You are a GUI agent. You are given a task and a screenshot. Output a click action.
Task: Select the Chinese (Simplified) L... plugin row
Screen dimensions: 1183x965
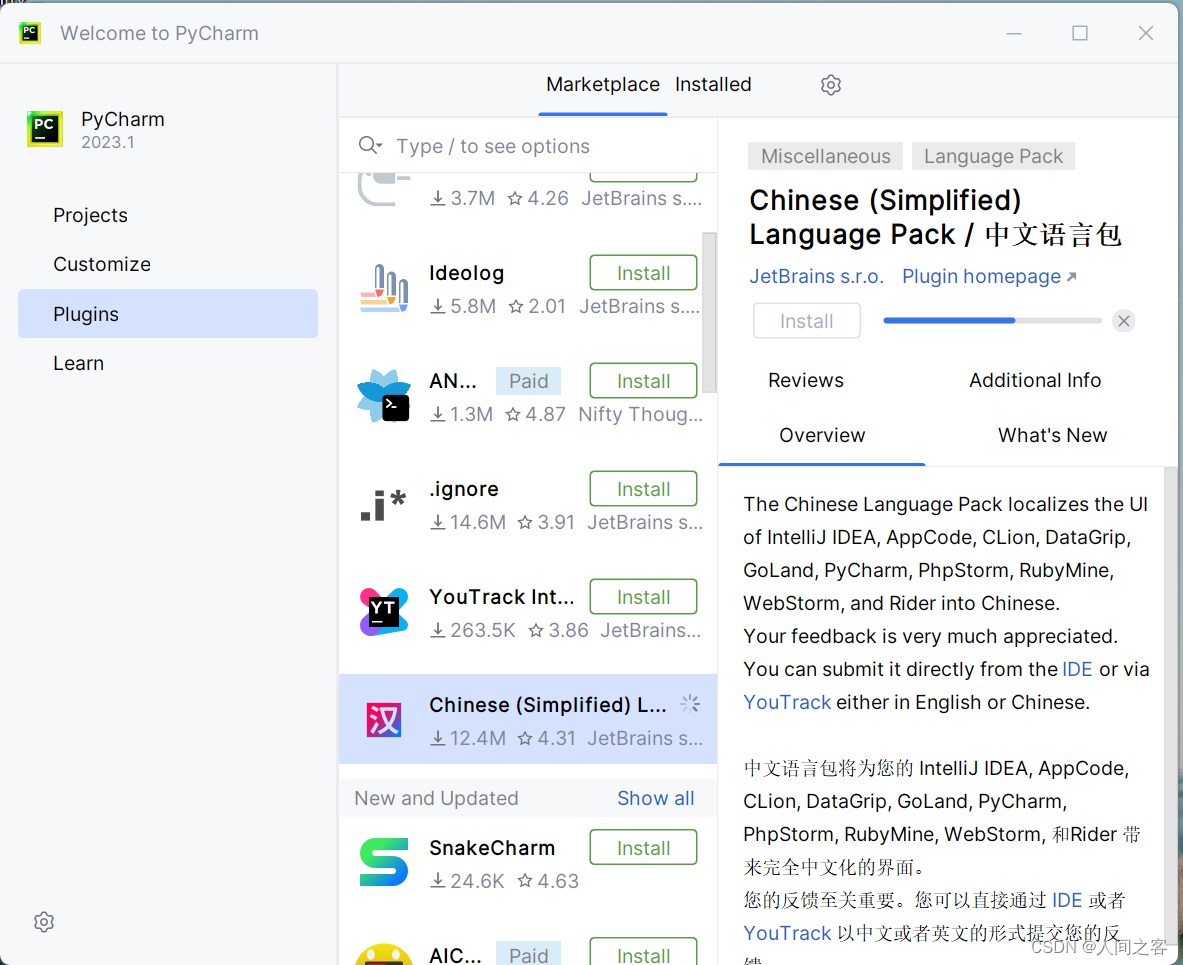pyautogui.click(x=527, y=719)
